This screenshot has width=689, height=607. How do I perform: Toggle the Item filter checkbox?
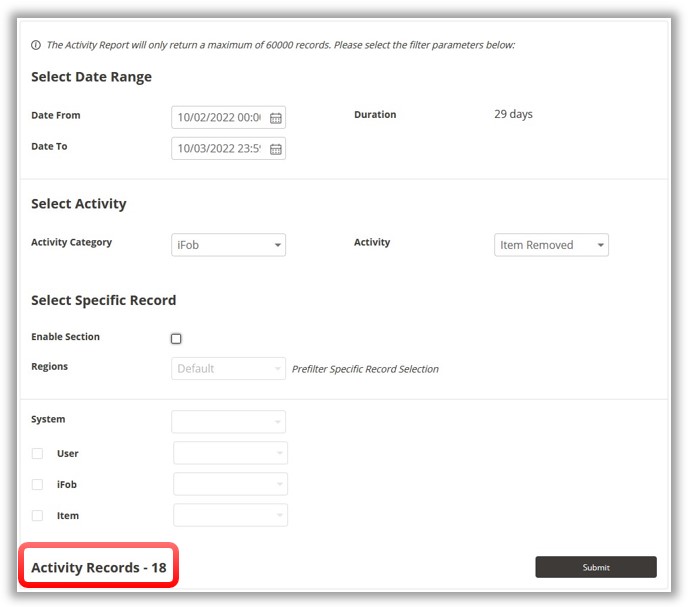pos(37,516)
